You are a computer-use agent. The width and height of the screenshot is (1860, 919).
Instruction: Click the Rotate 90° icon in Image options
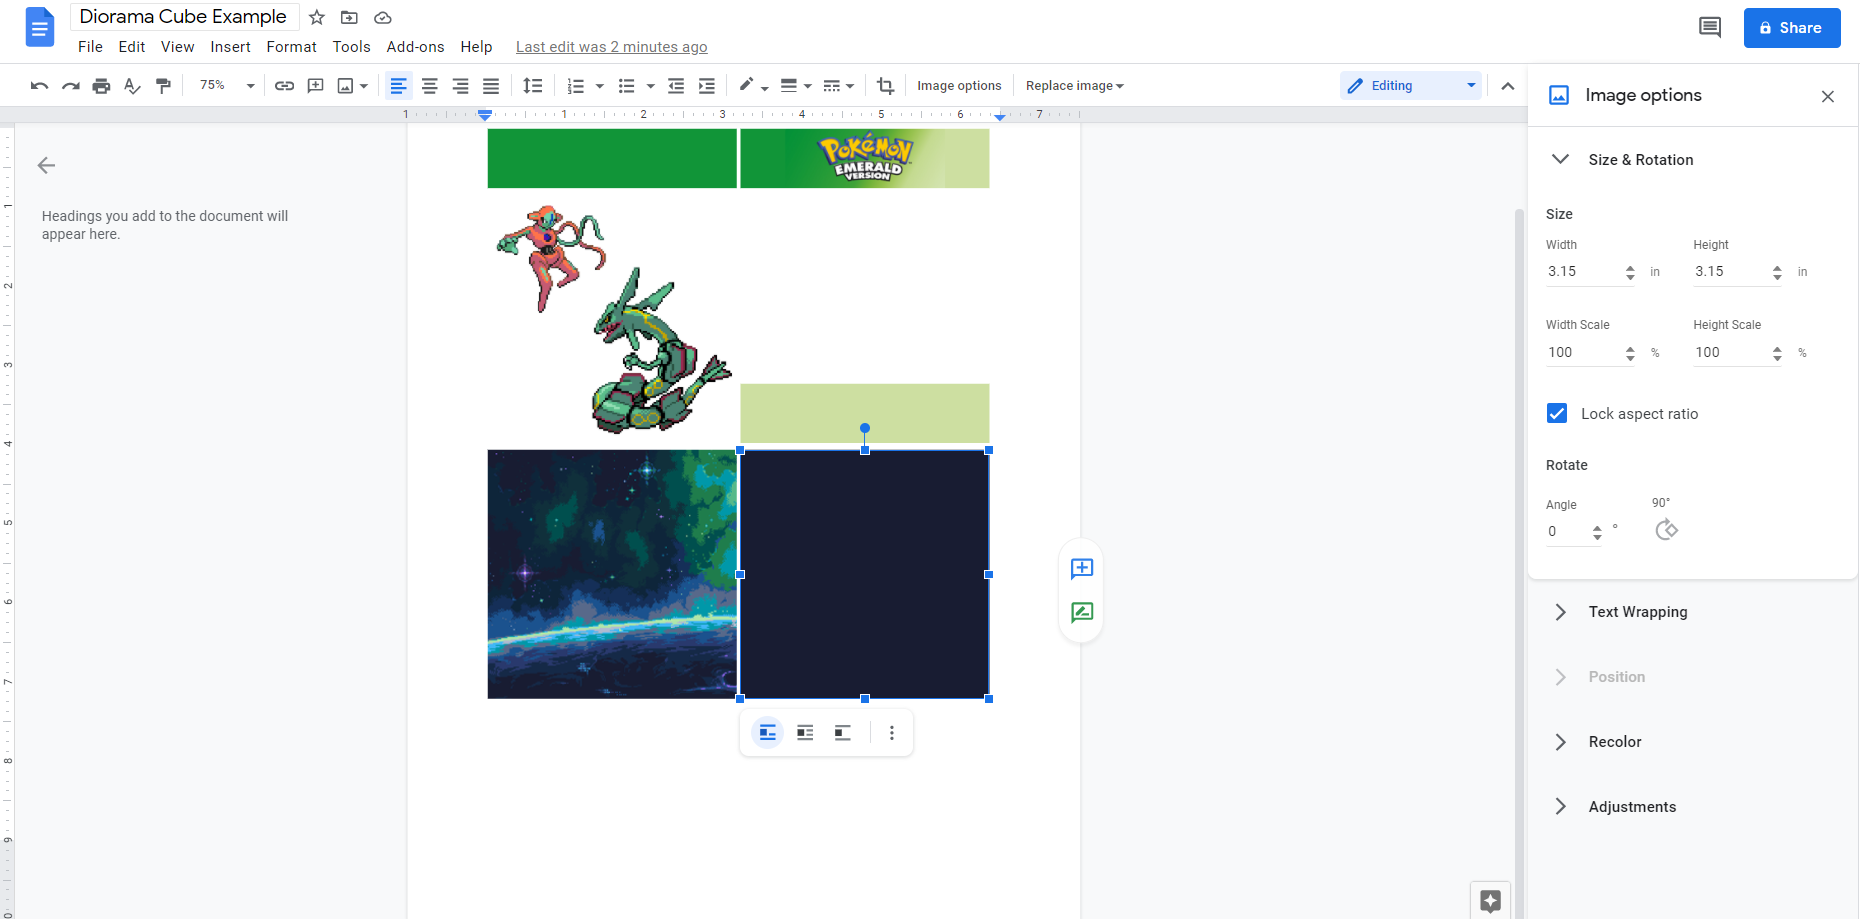[1665, 530]
